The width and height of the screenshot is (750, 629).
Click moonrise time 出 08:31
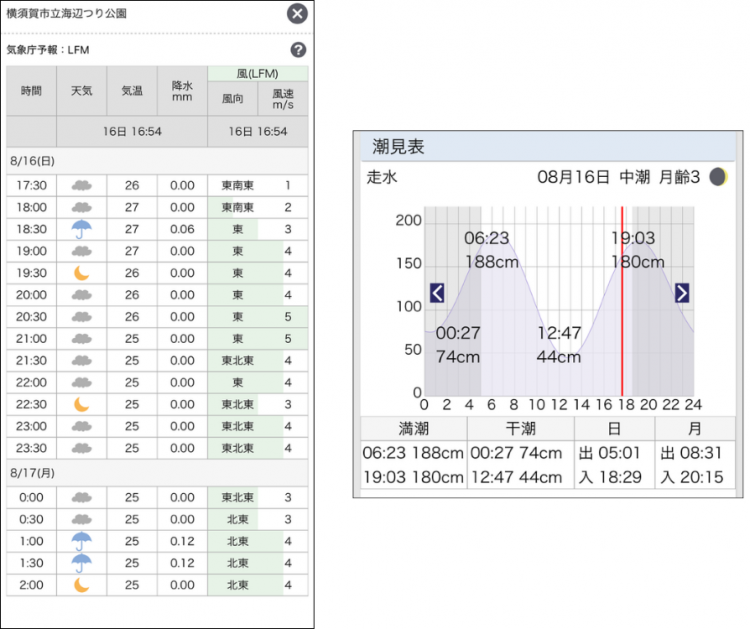[x=691, y=452]
